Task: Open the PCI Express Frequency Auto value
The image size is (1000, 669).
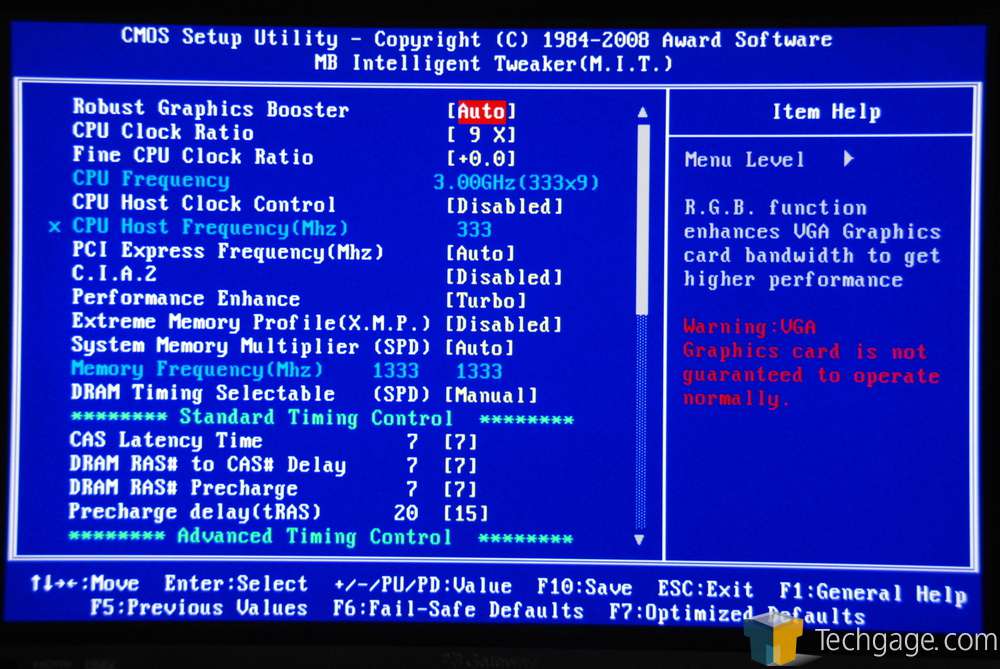Action: click(480, 253)
